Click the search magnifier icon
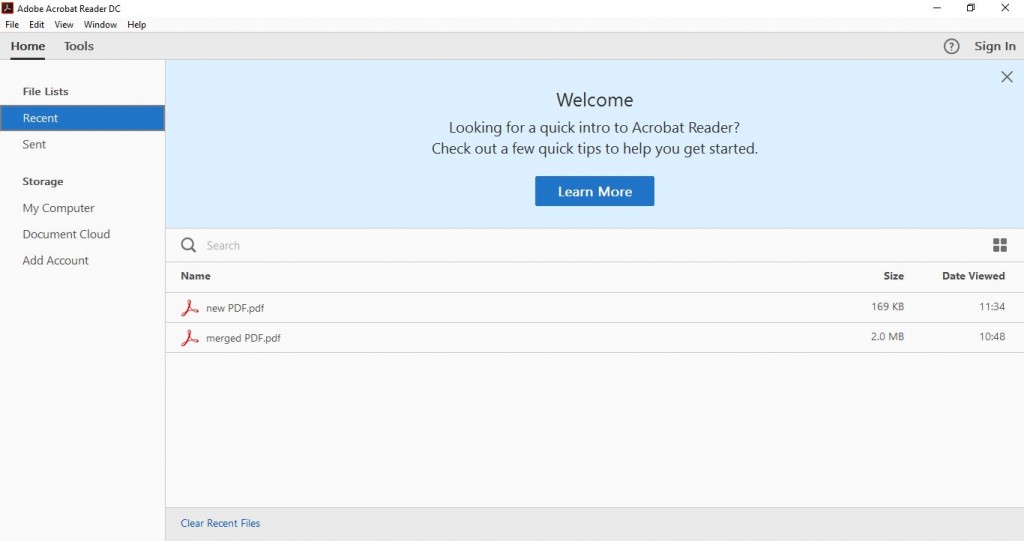1024x541 pixels. (x=188, y=245)
